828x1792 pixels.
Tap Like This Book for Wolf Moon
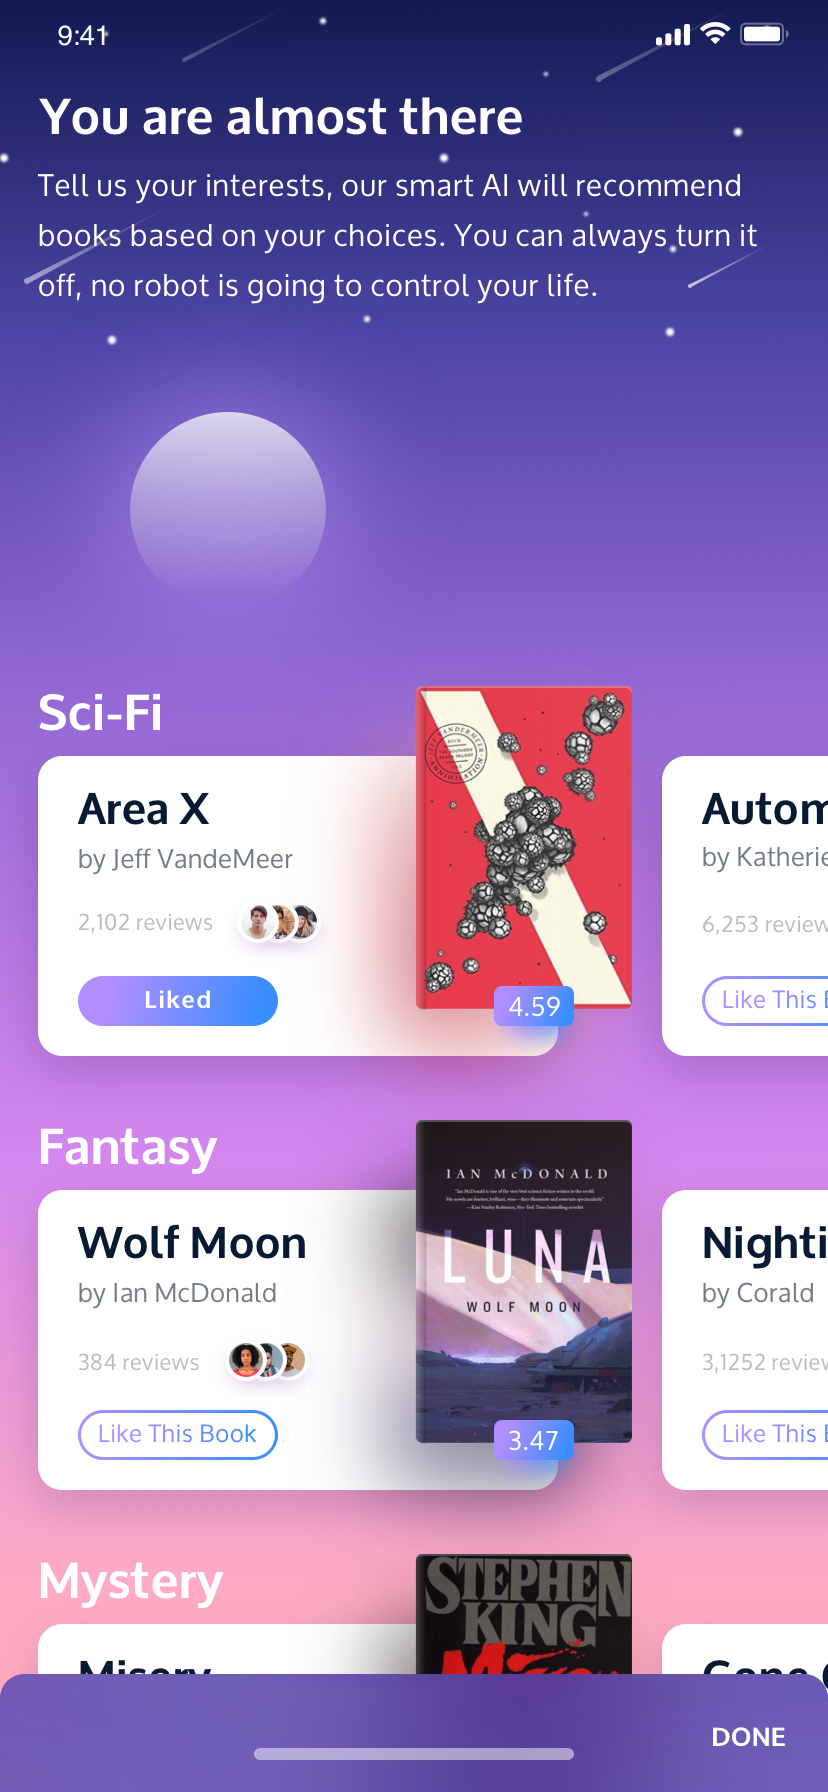point(178,1435)
